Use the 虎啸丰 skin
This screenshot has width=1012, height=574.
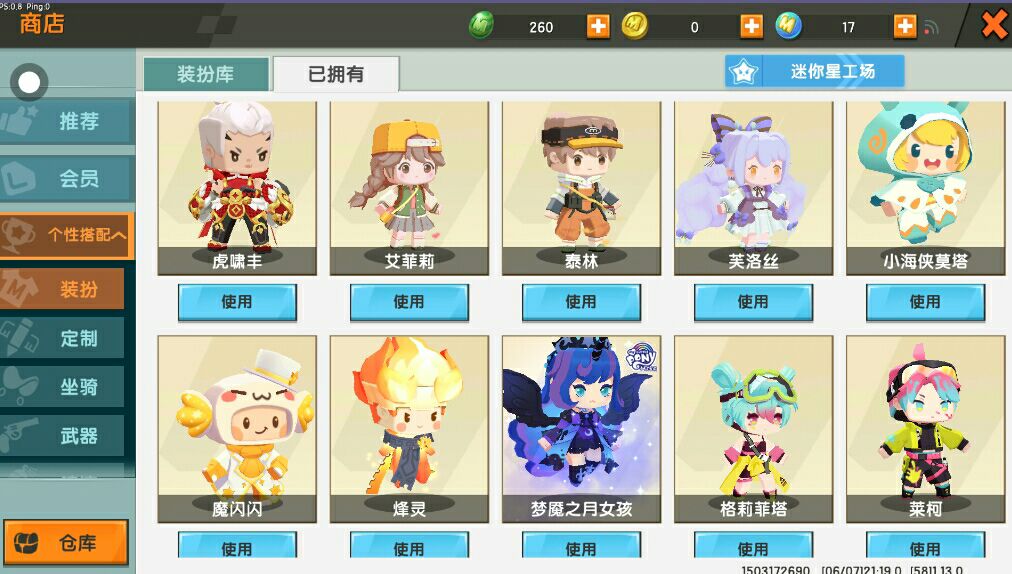(237, 302)
